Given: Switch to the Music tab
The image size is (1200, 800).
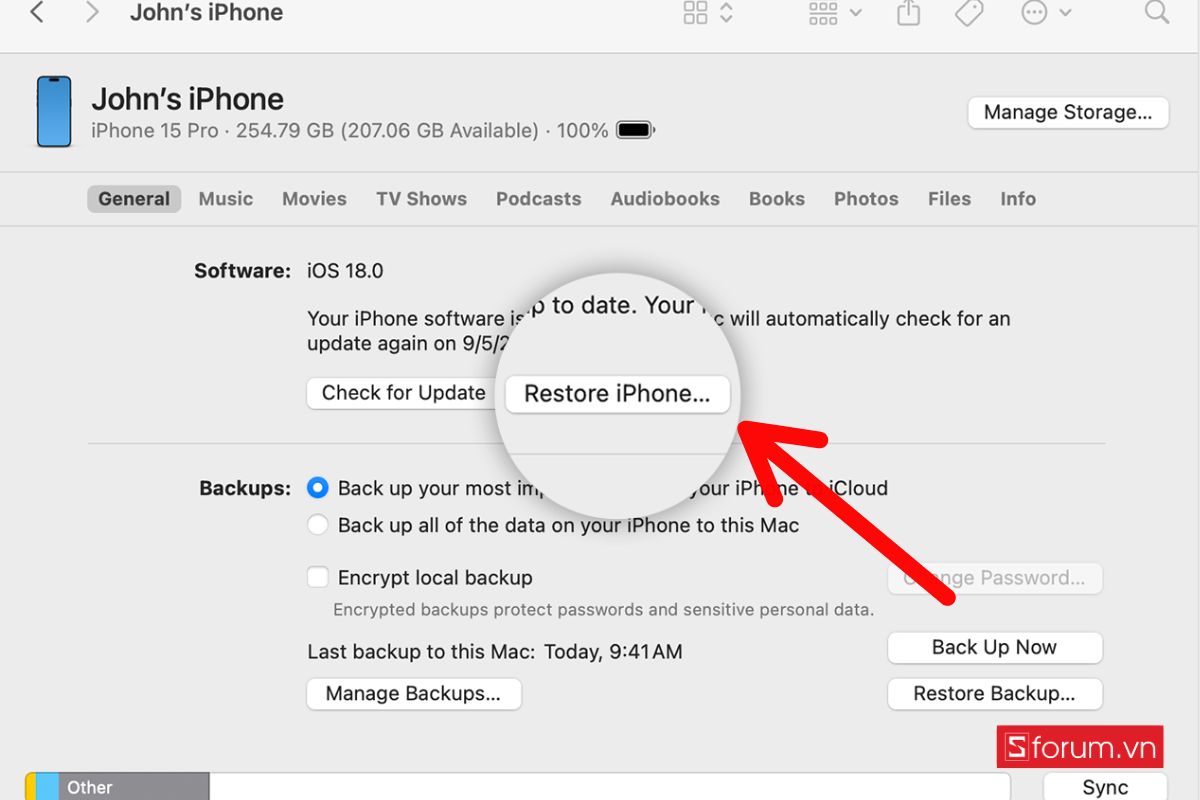Looking at the screenshot, I should pos(226,199).
